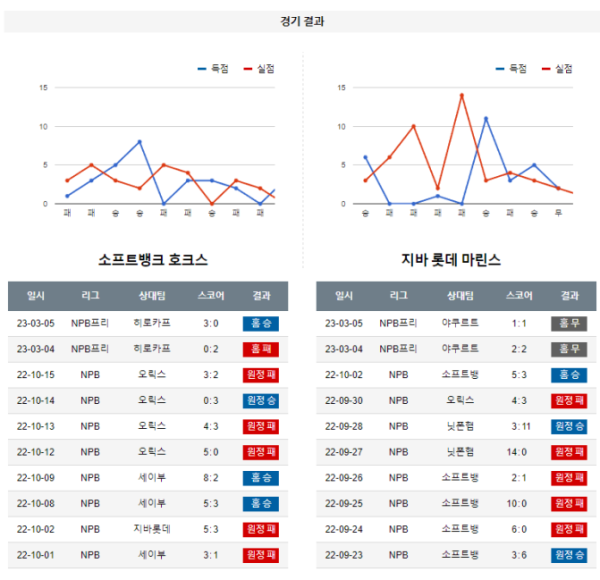
Task: Sort SoftBank table by 리그 header
Action: click(90, 296)
